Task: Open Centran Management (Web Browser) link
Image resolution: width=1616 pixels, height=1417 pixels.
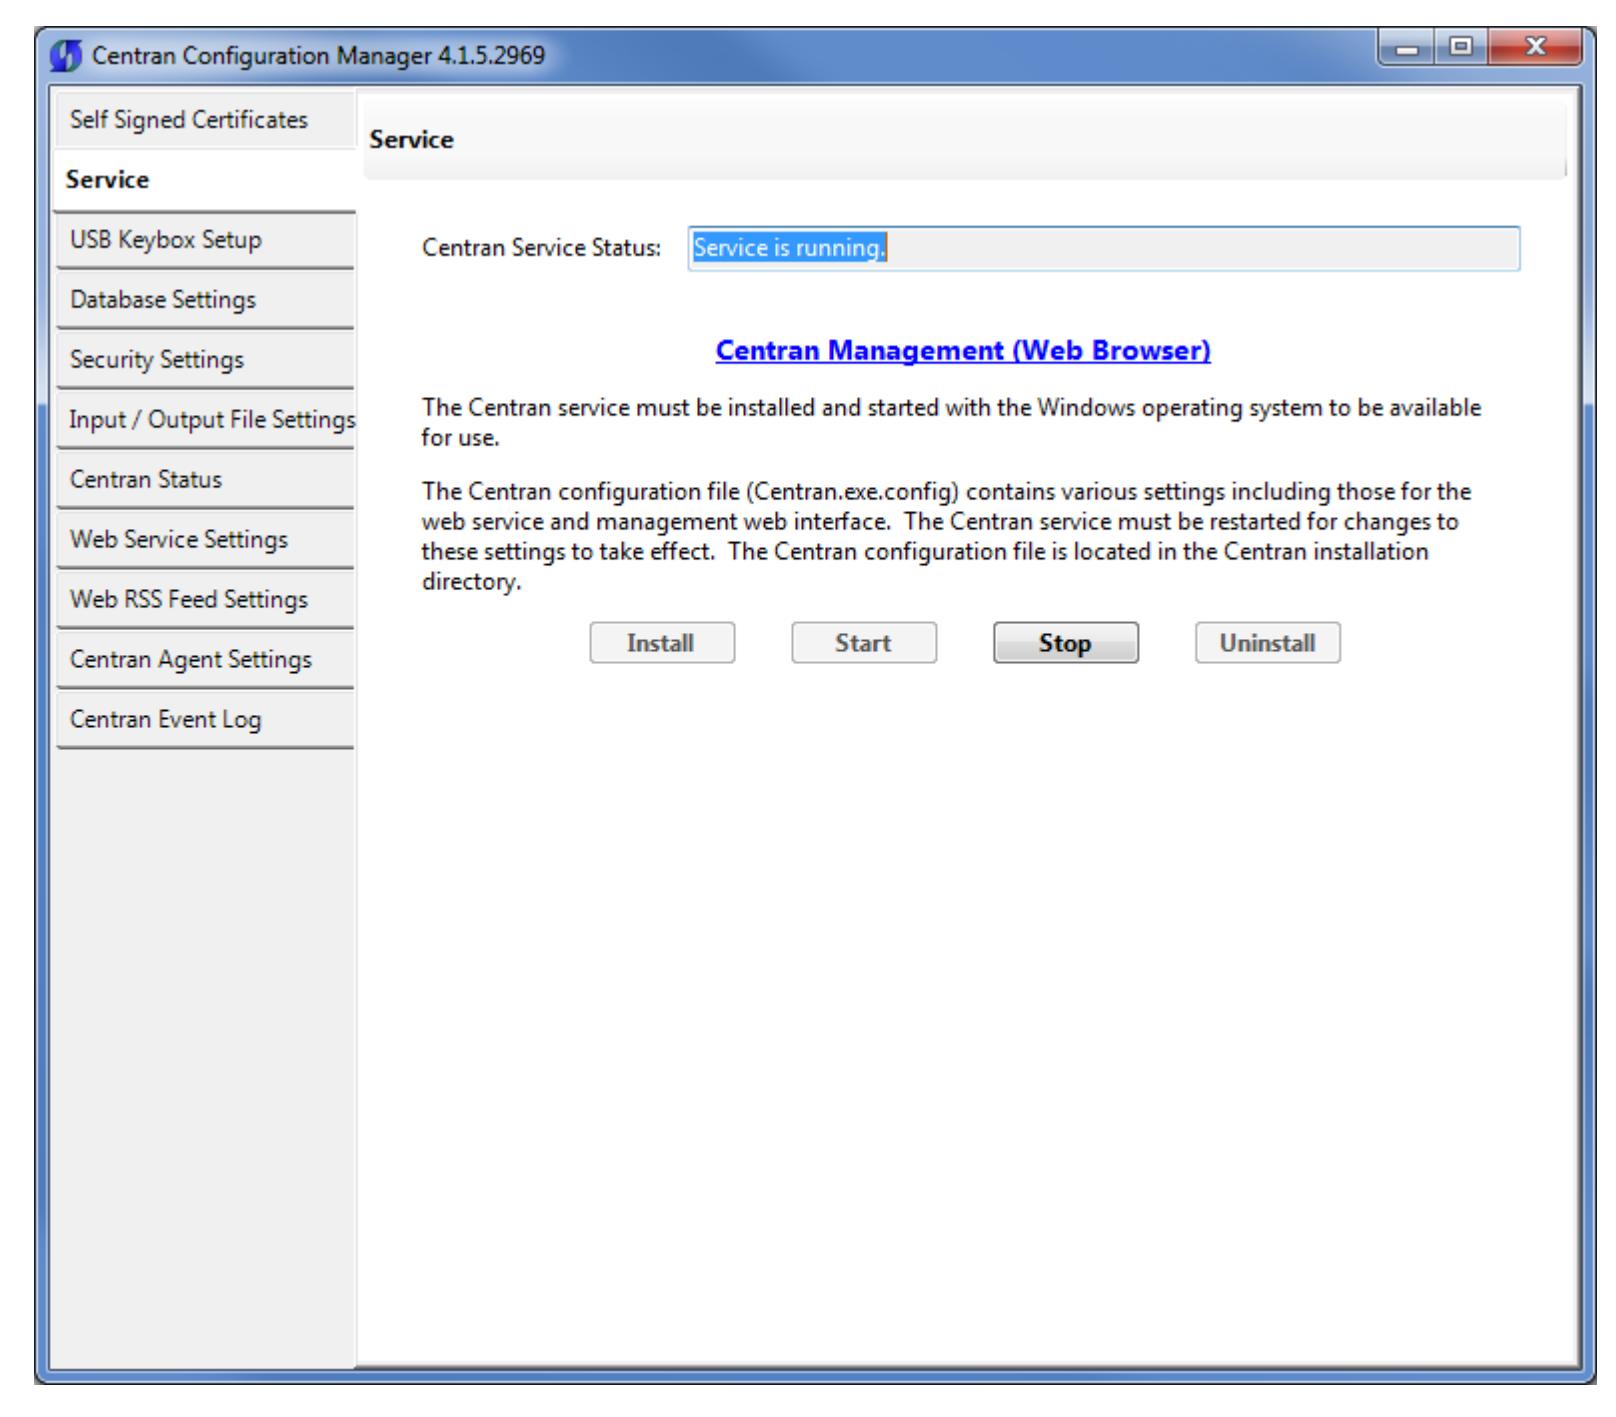Action: click(x=963, y=350)
